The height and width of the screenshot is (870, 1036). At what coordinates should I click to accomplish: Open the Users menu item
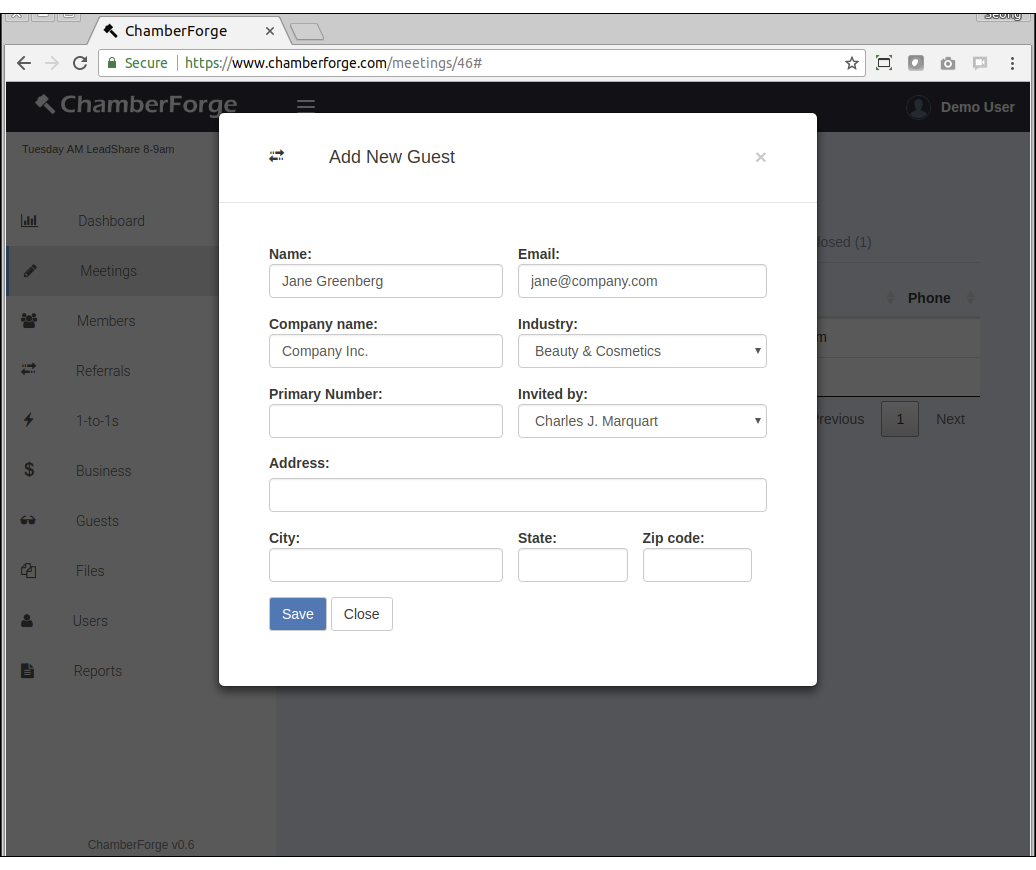pyautogui.click(x=90, y=621)
